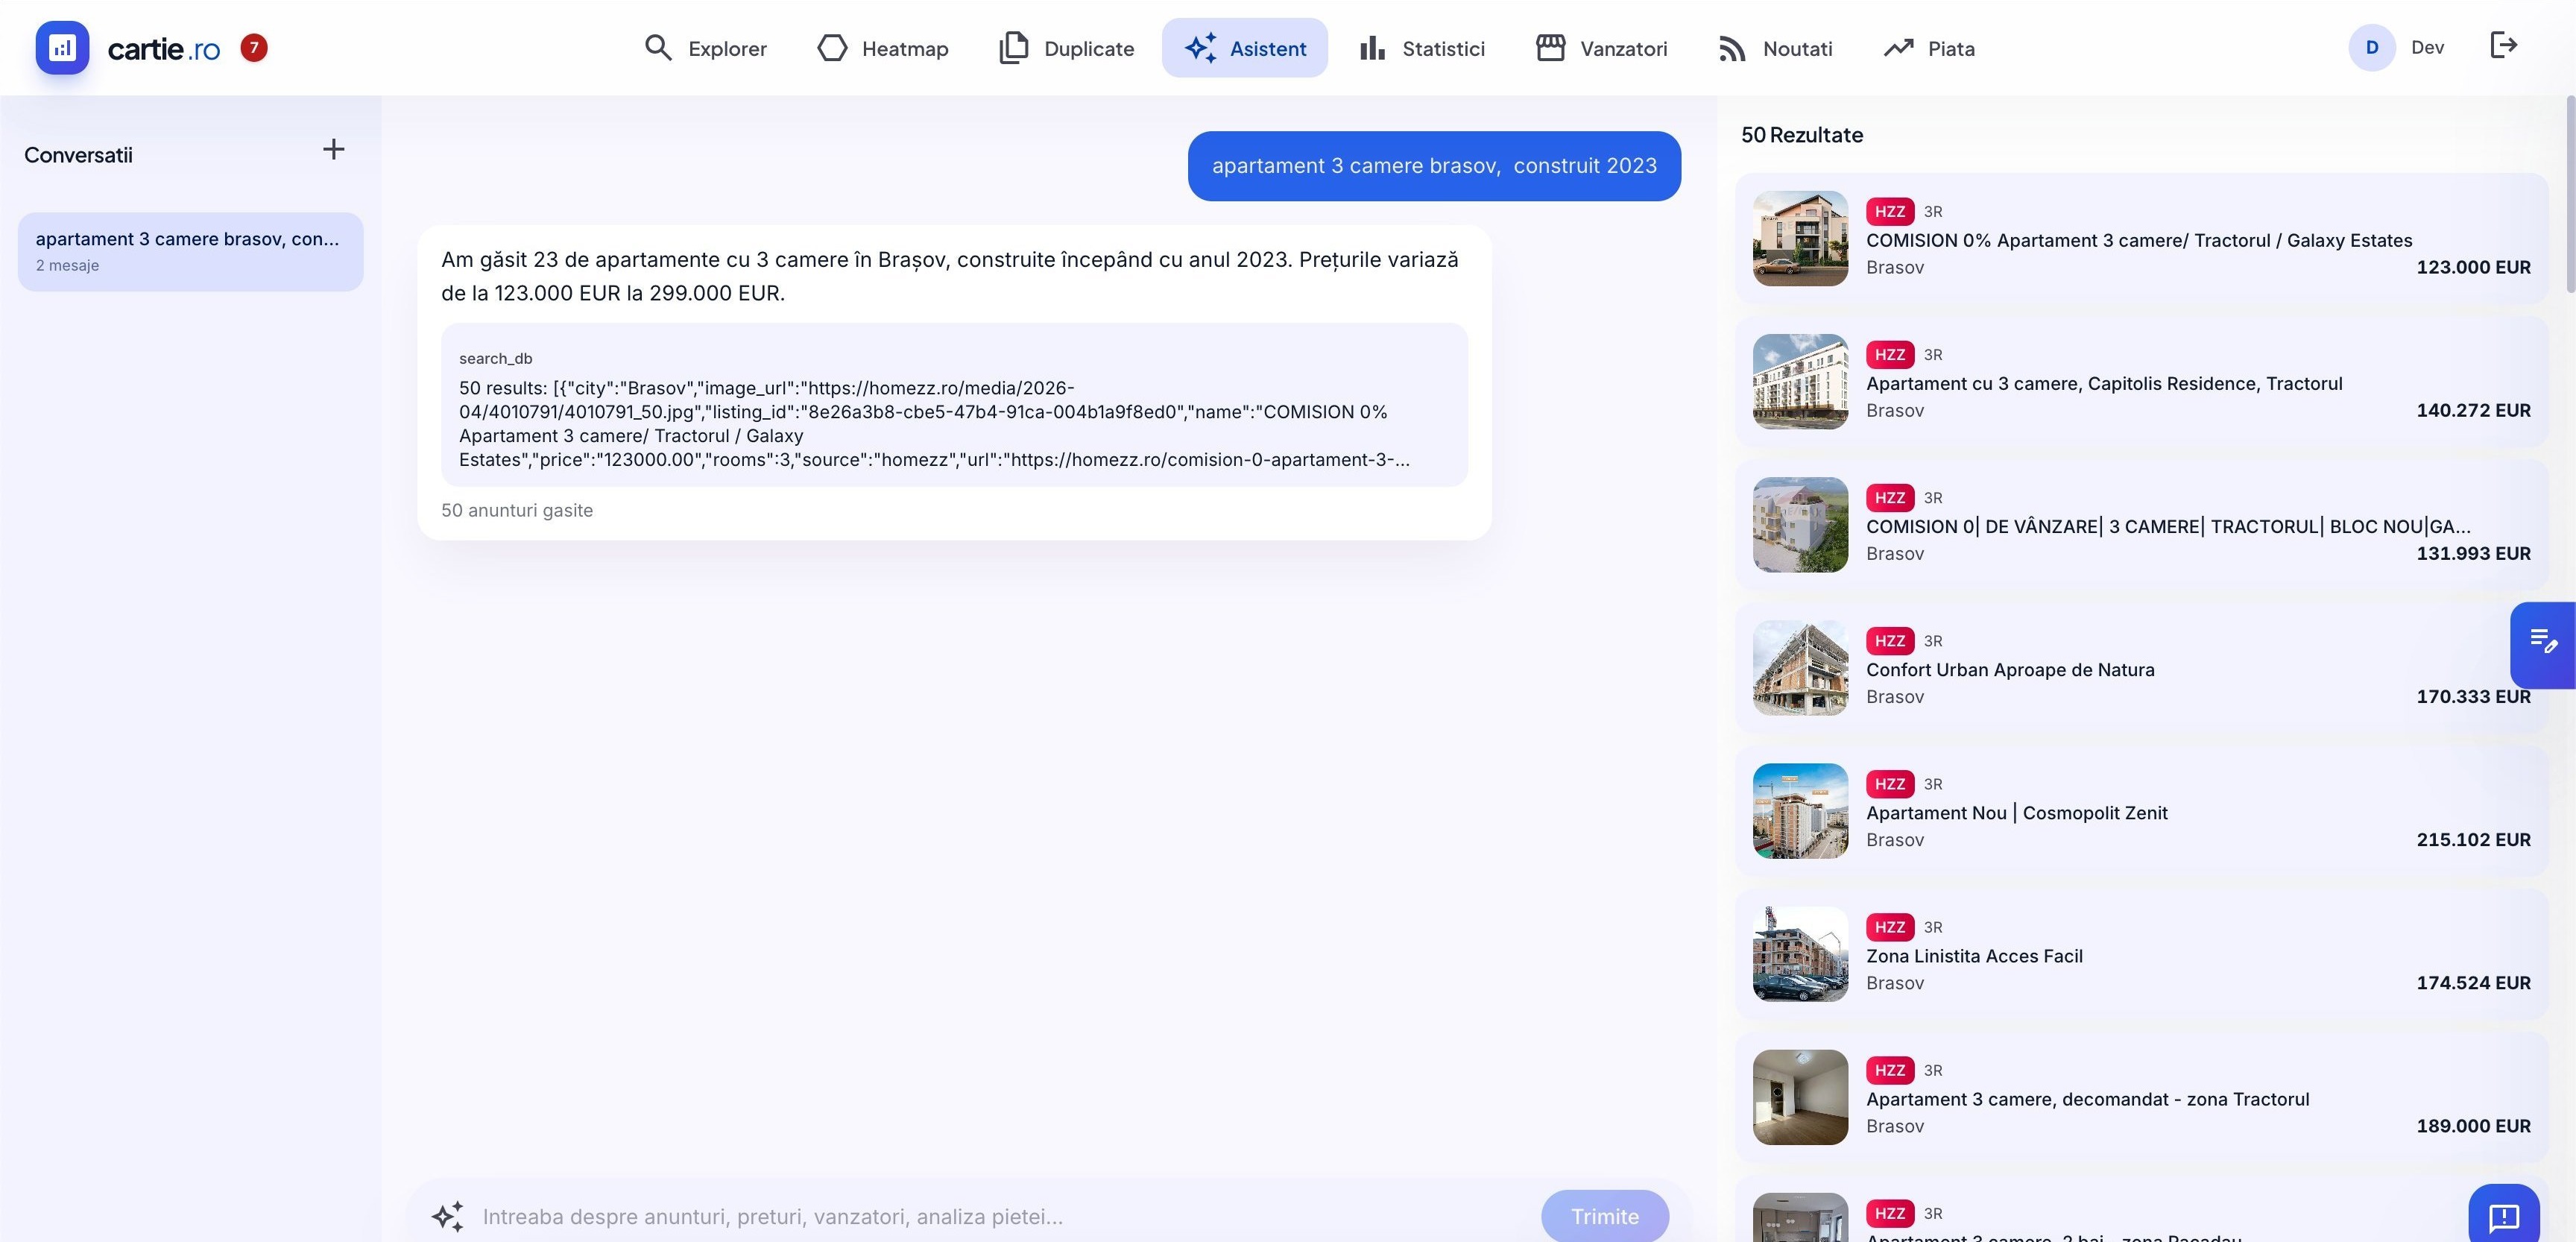Click the Dev username label

pos(2427,48)
